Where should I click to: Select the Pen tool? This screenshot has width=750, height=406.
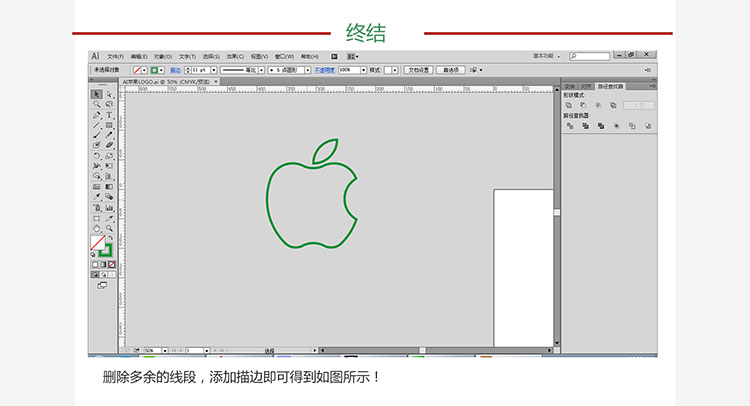(97, 115)
